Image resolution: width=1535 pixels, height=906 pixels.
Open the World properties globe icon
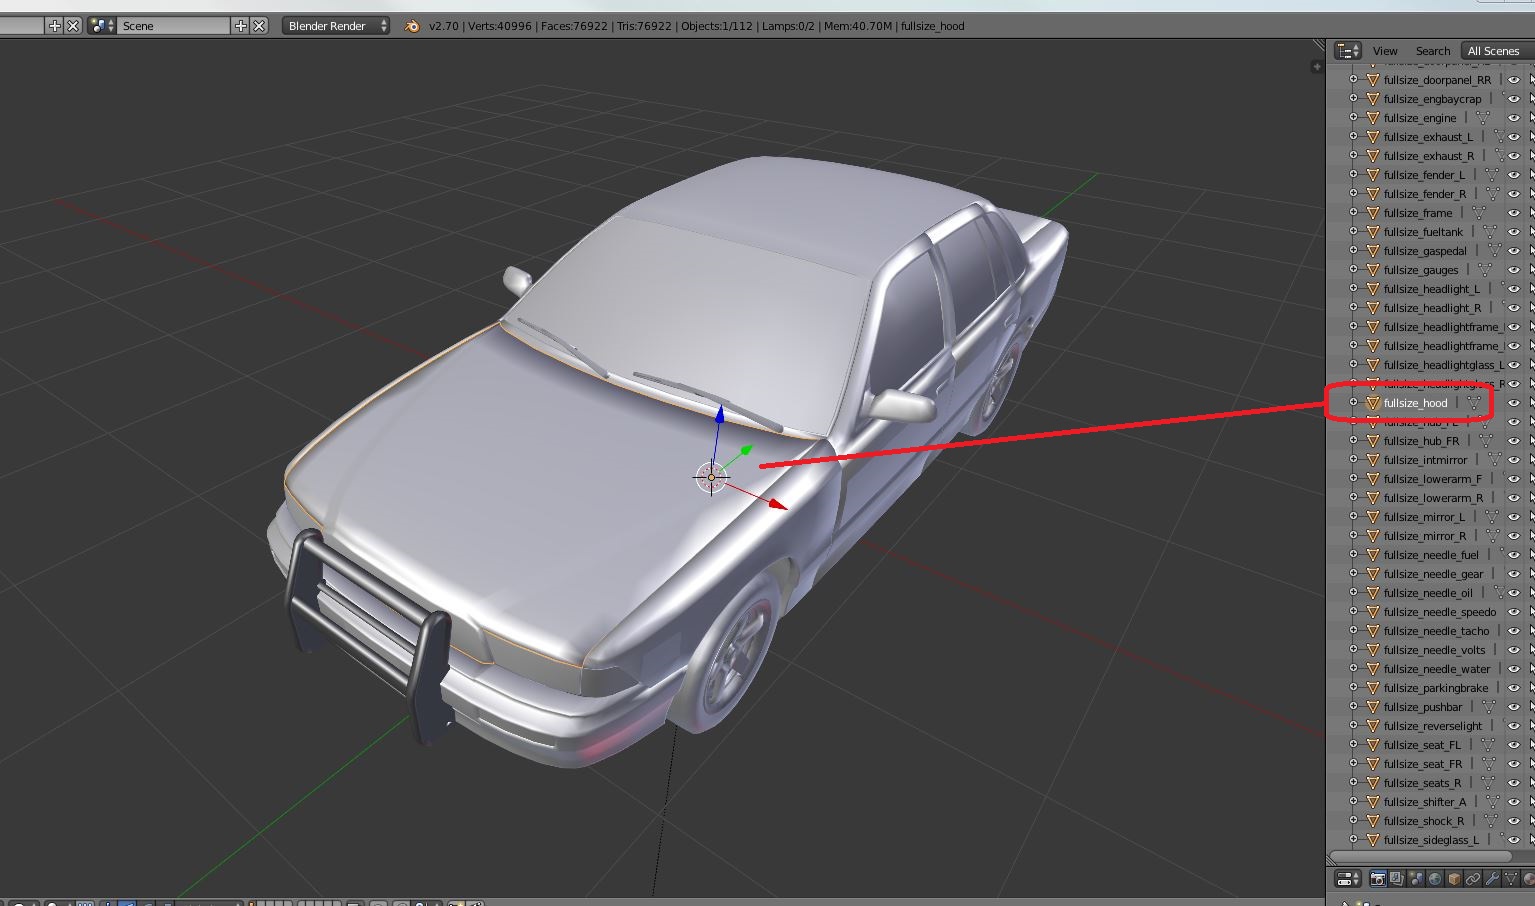coord(1435,879)
